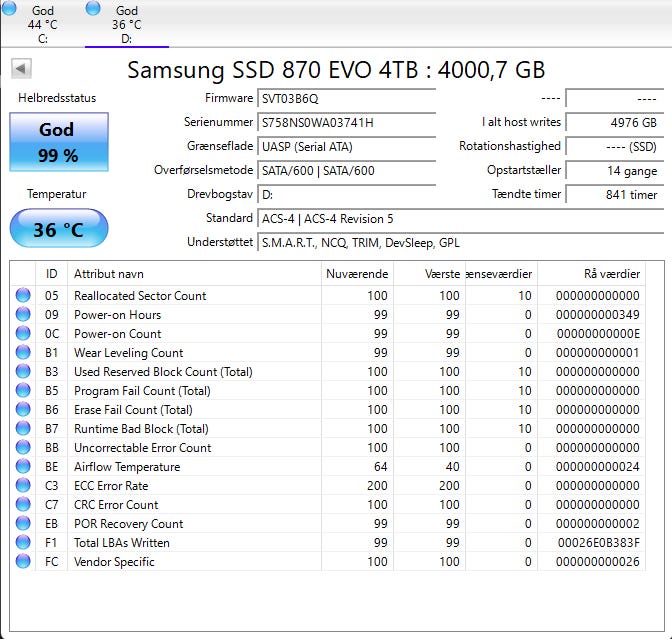Select the Wear Leveling Count attribute name
Screen dimensions: 672x639
(129, 353)
